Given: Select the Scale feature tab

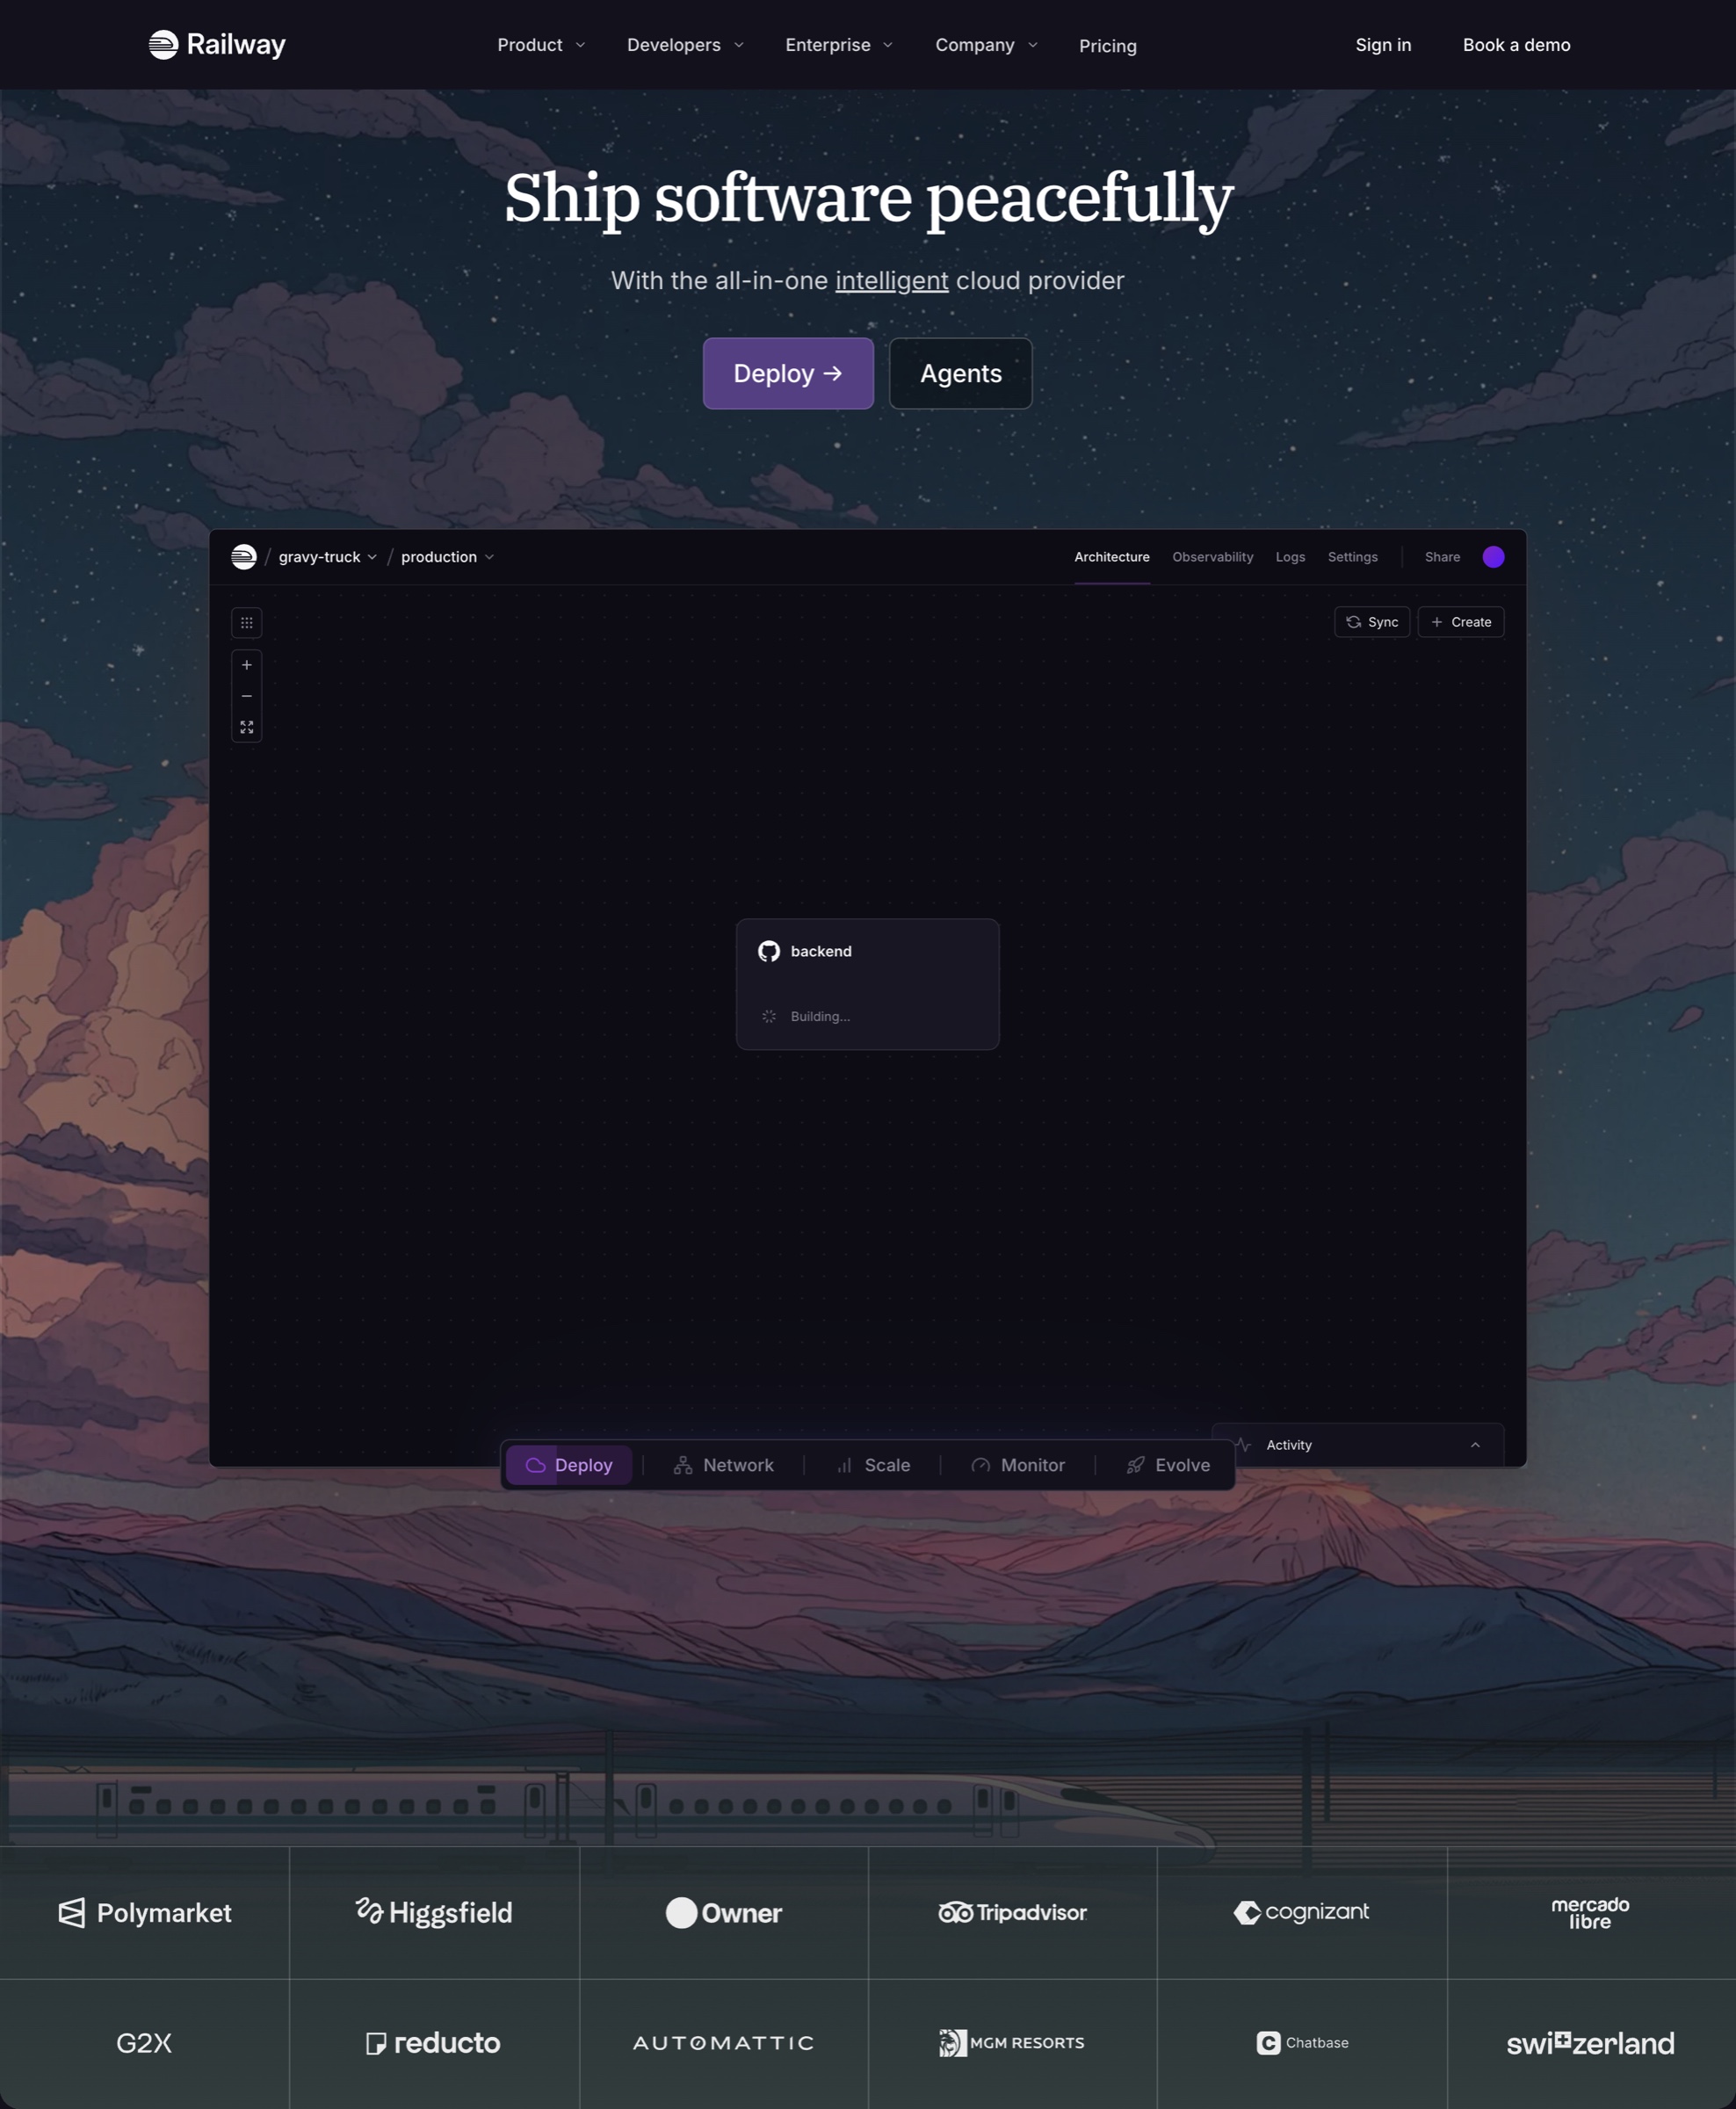Looking at the screenshot, I should (872, 1465).
